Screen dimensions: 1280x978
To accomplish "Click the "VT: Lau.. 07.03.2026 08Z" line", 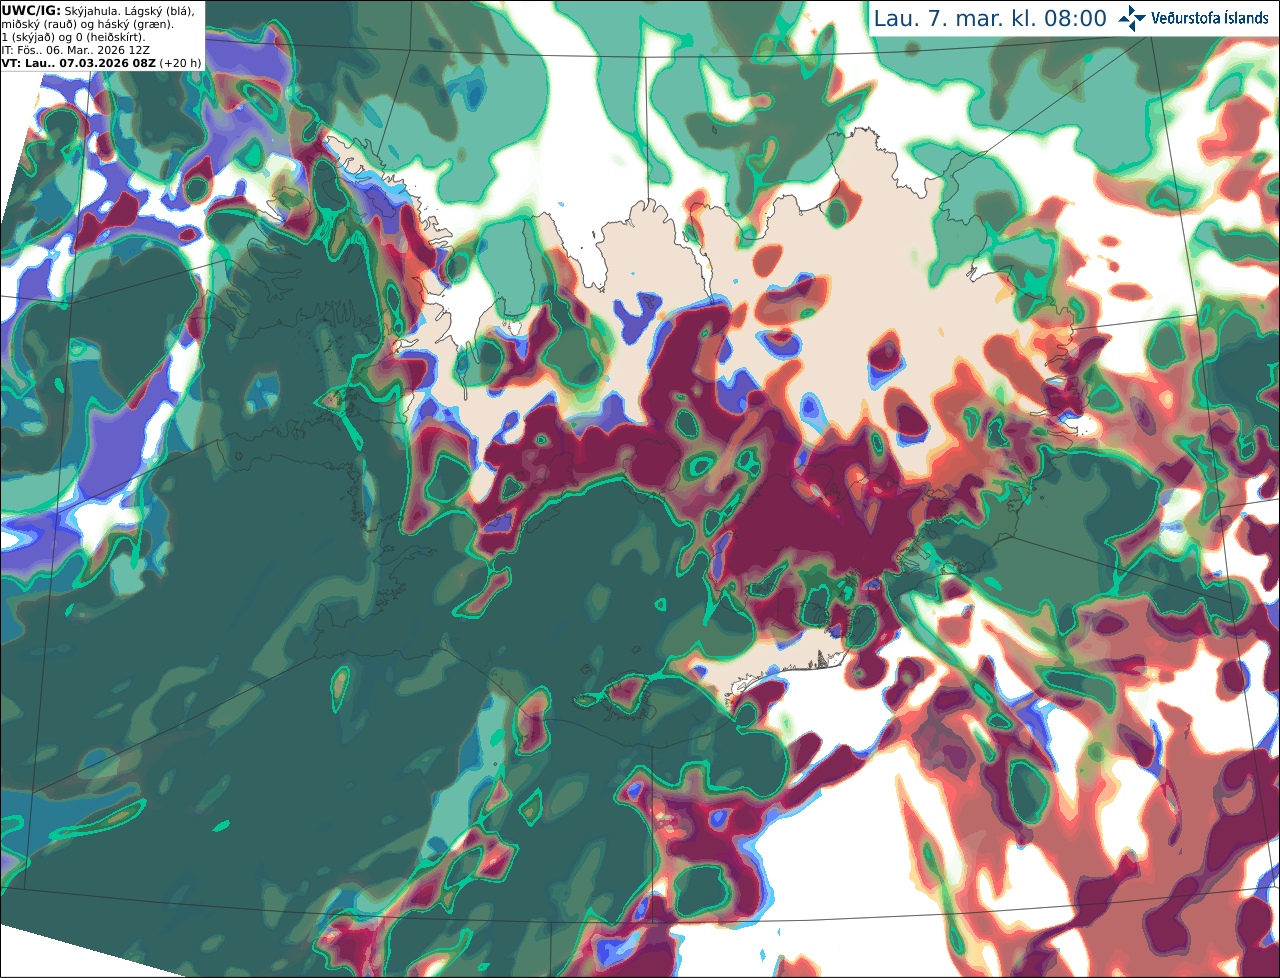I will pyautogui.click(x=78, y=62).
